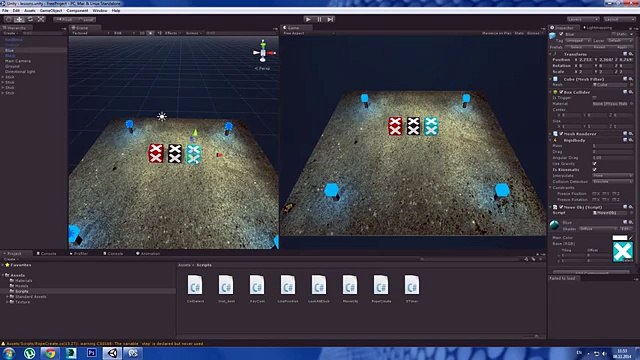Open the File menu
The image size is (640, 360).
click(x=5, y=11)
